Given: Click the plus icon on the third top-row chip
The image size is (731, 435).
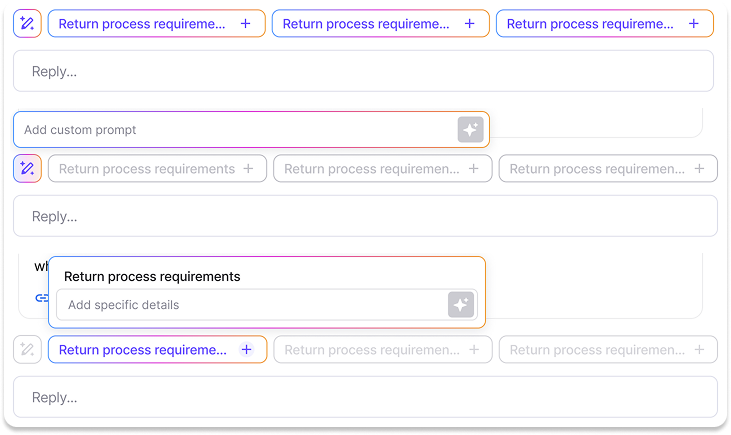Looking at the screenshot, I should coord(694,24).
